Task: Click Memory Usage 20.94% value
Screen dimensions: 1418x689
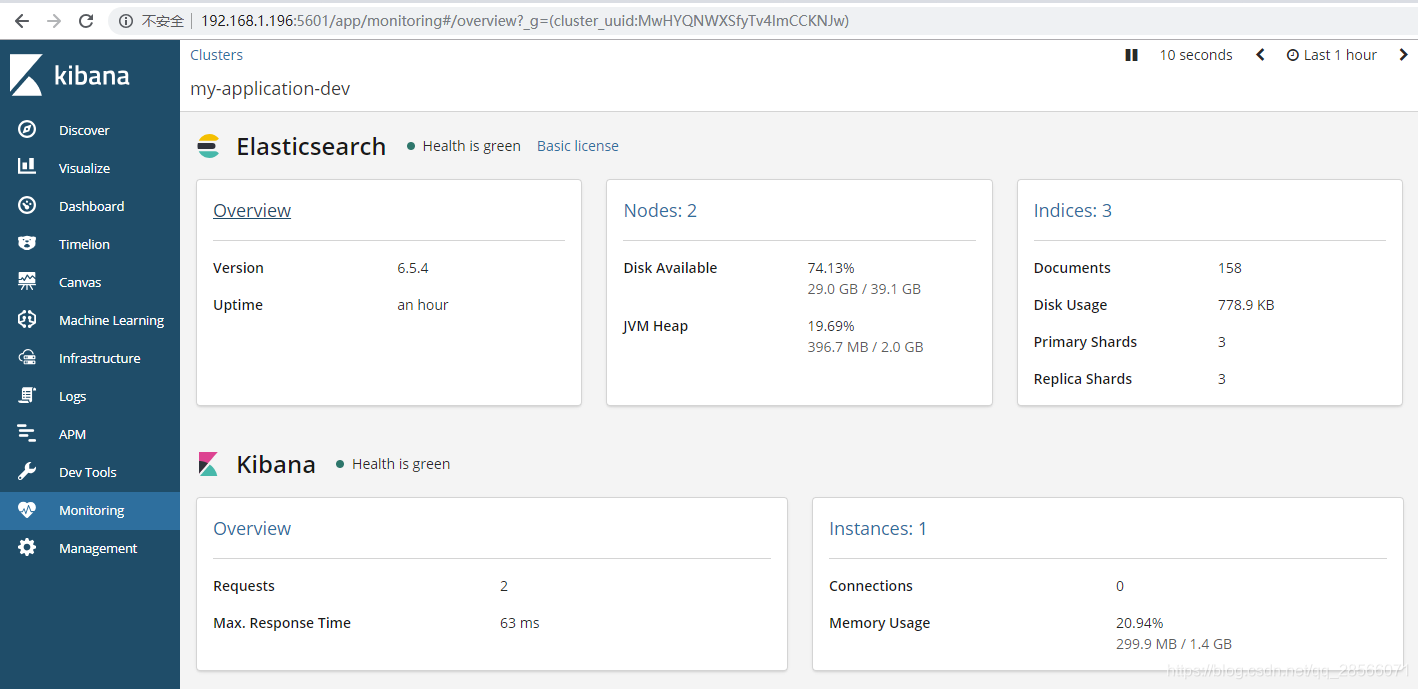Action: click(1140, 623)
